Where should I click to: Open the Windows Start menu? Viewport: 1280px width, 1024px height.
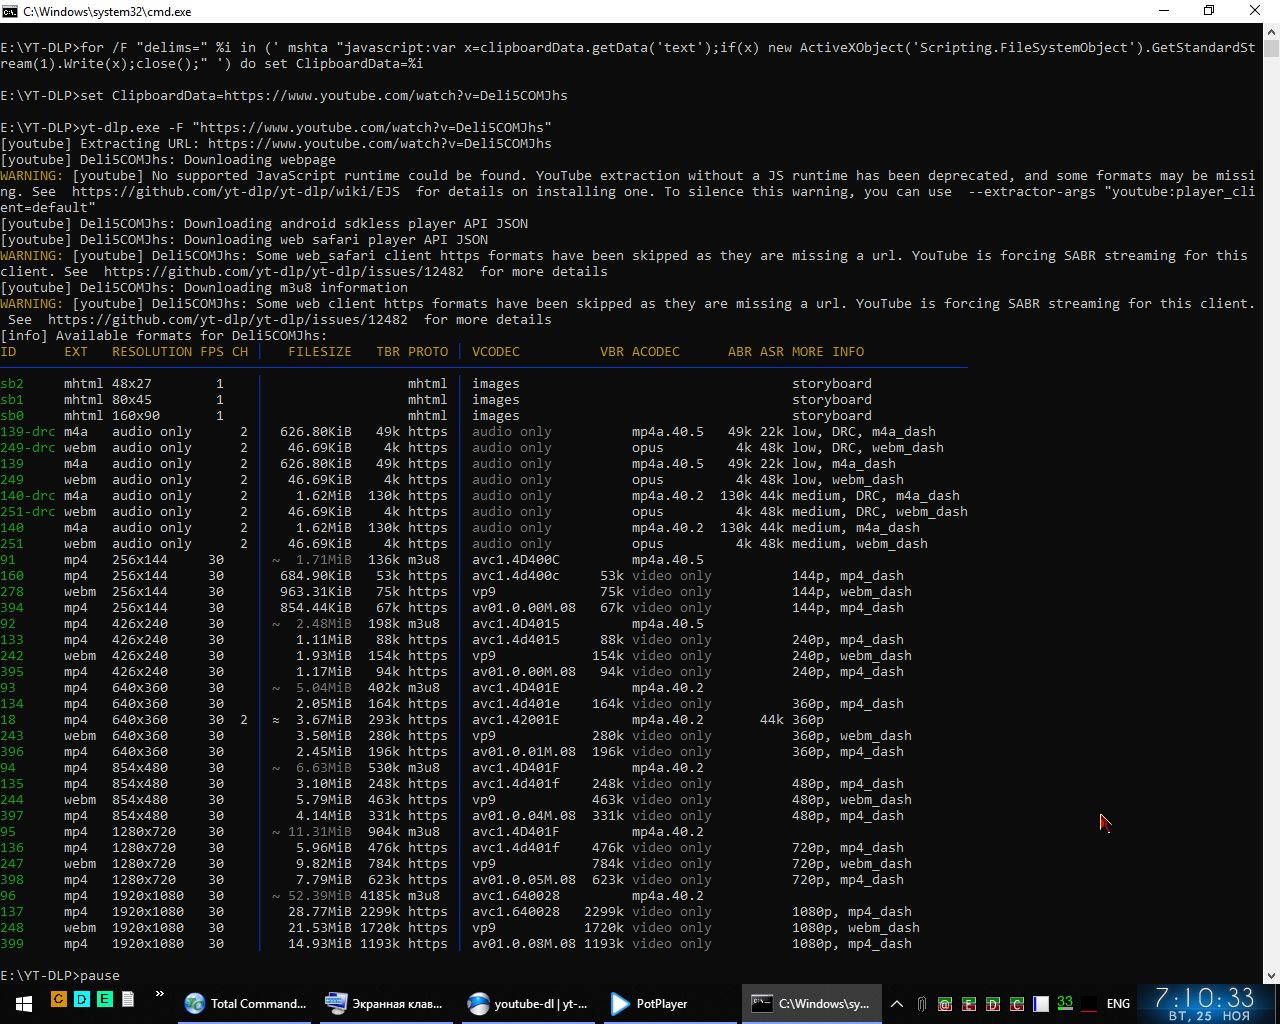22,1003
